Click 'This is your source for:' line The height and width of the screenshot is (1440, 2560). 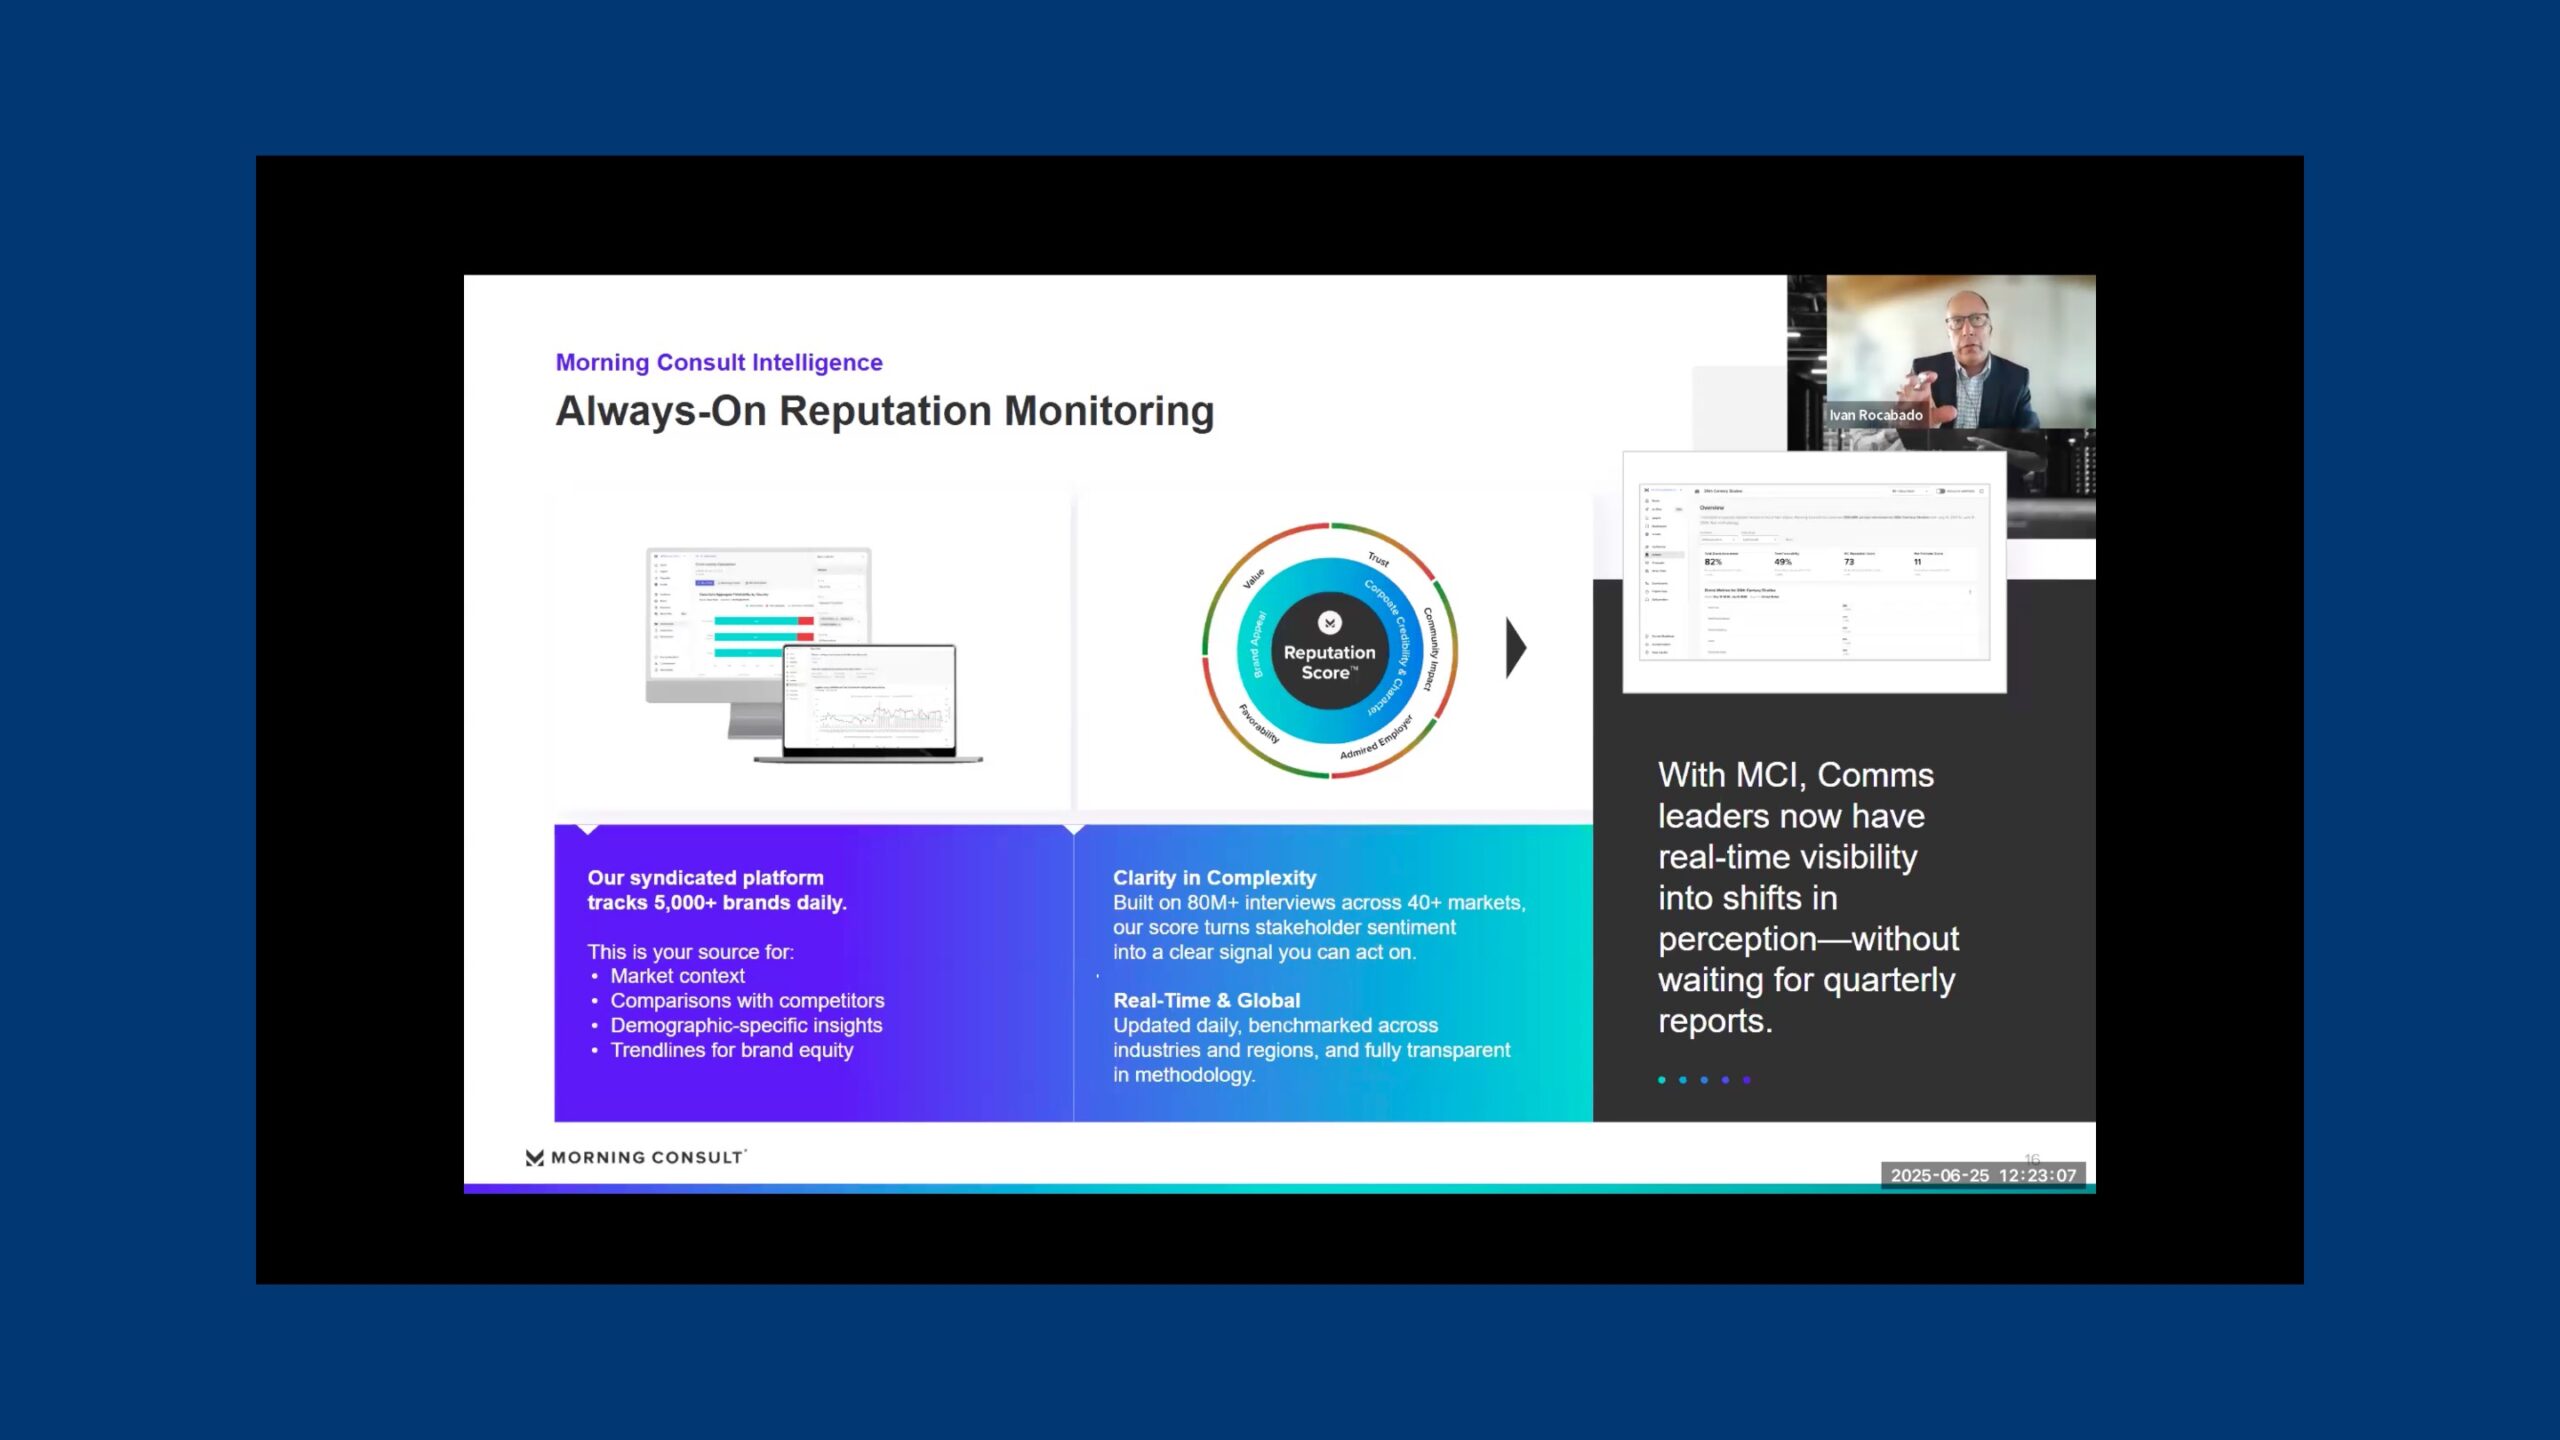tap(690, 952)
